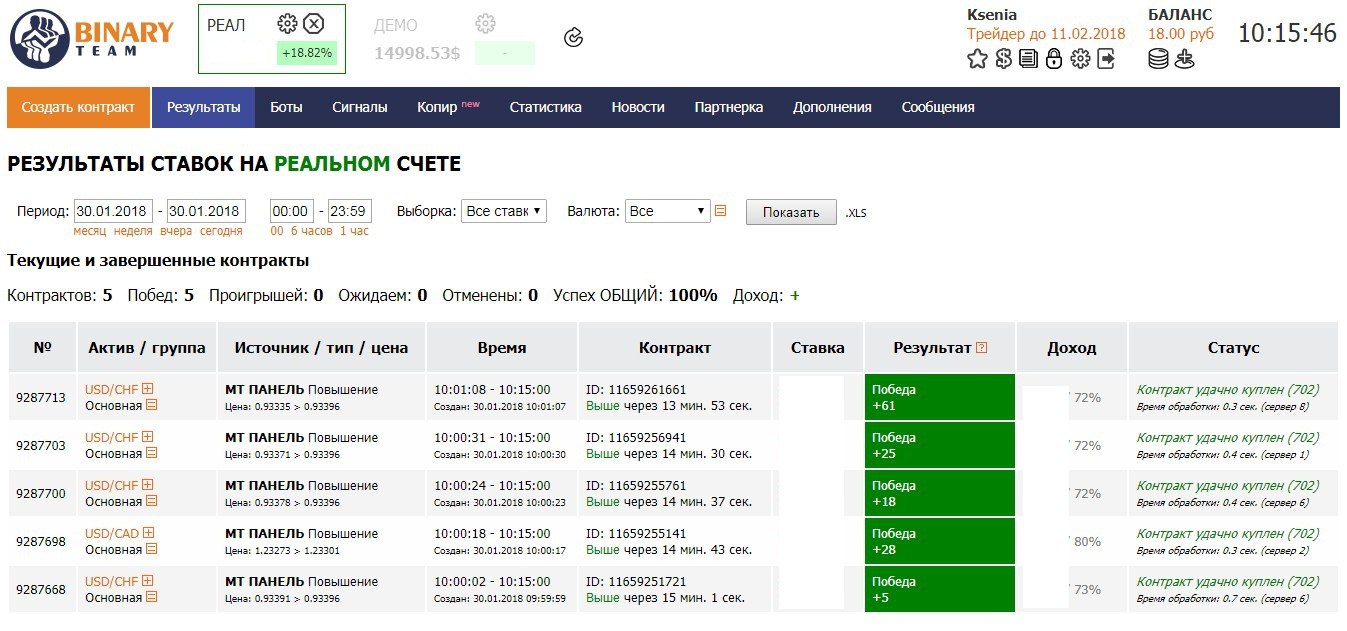This screenshot has width=1347, height=631.
Task: Expand the plus icon beside USD/CAD in row 9287698
Action: coord(149,533)
